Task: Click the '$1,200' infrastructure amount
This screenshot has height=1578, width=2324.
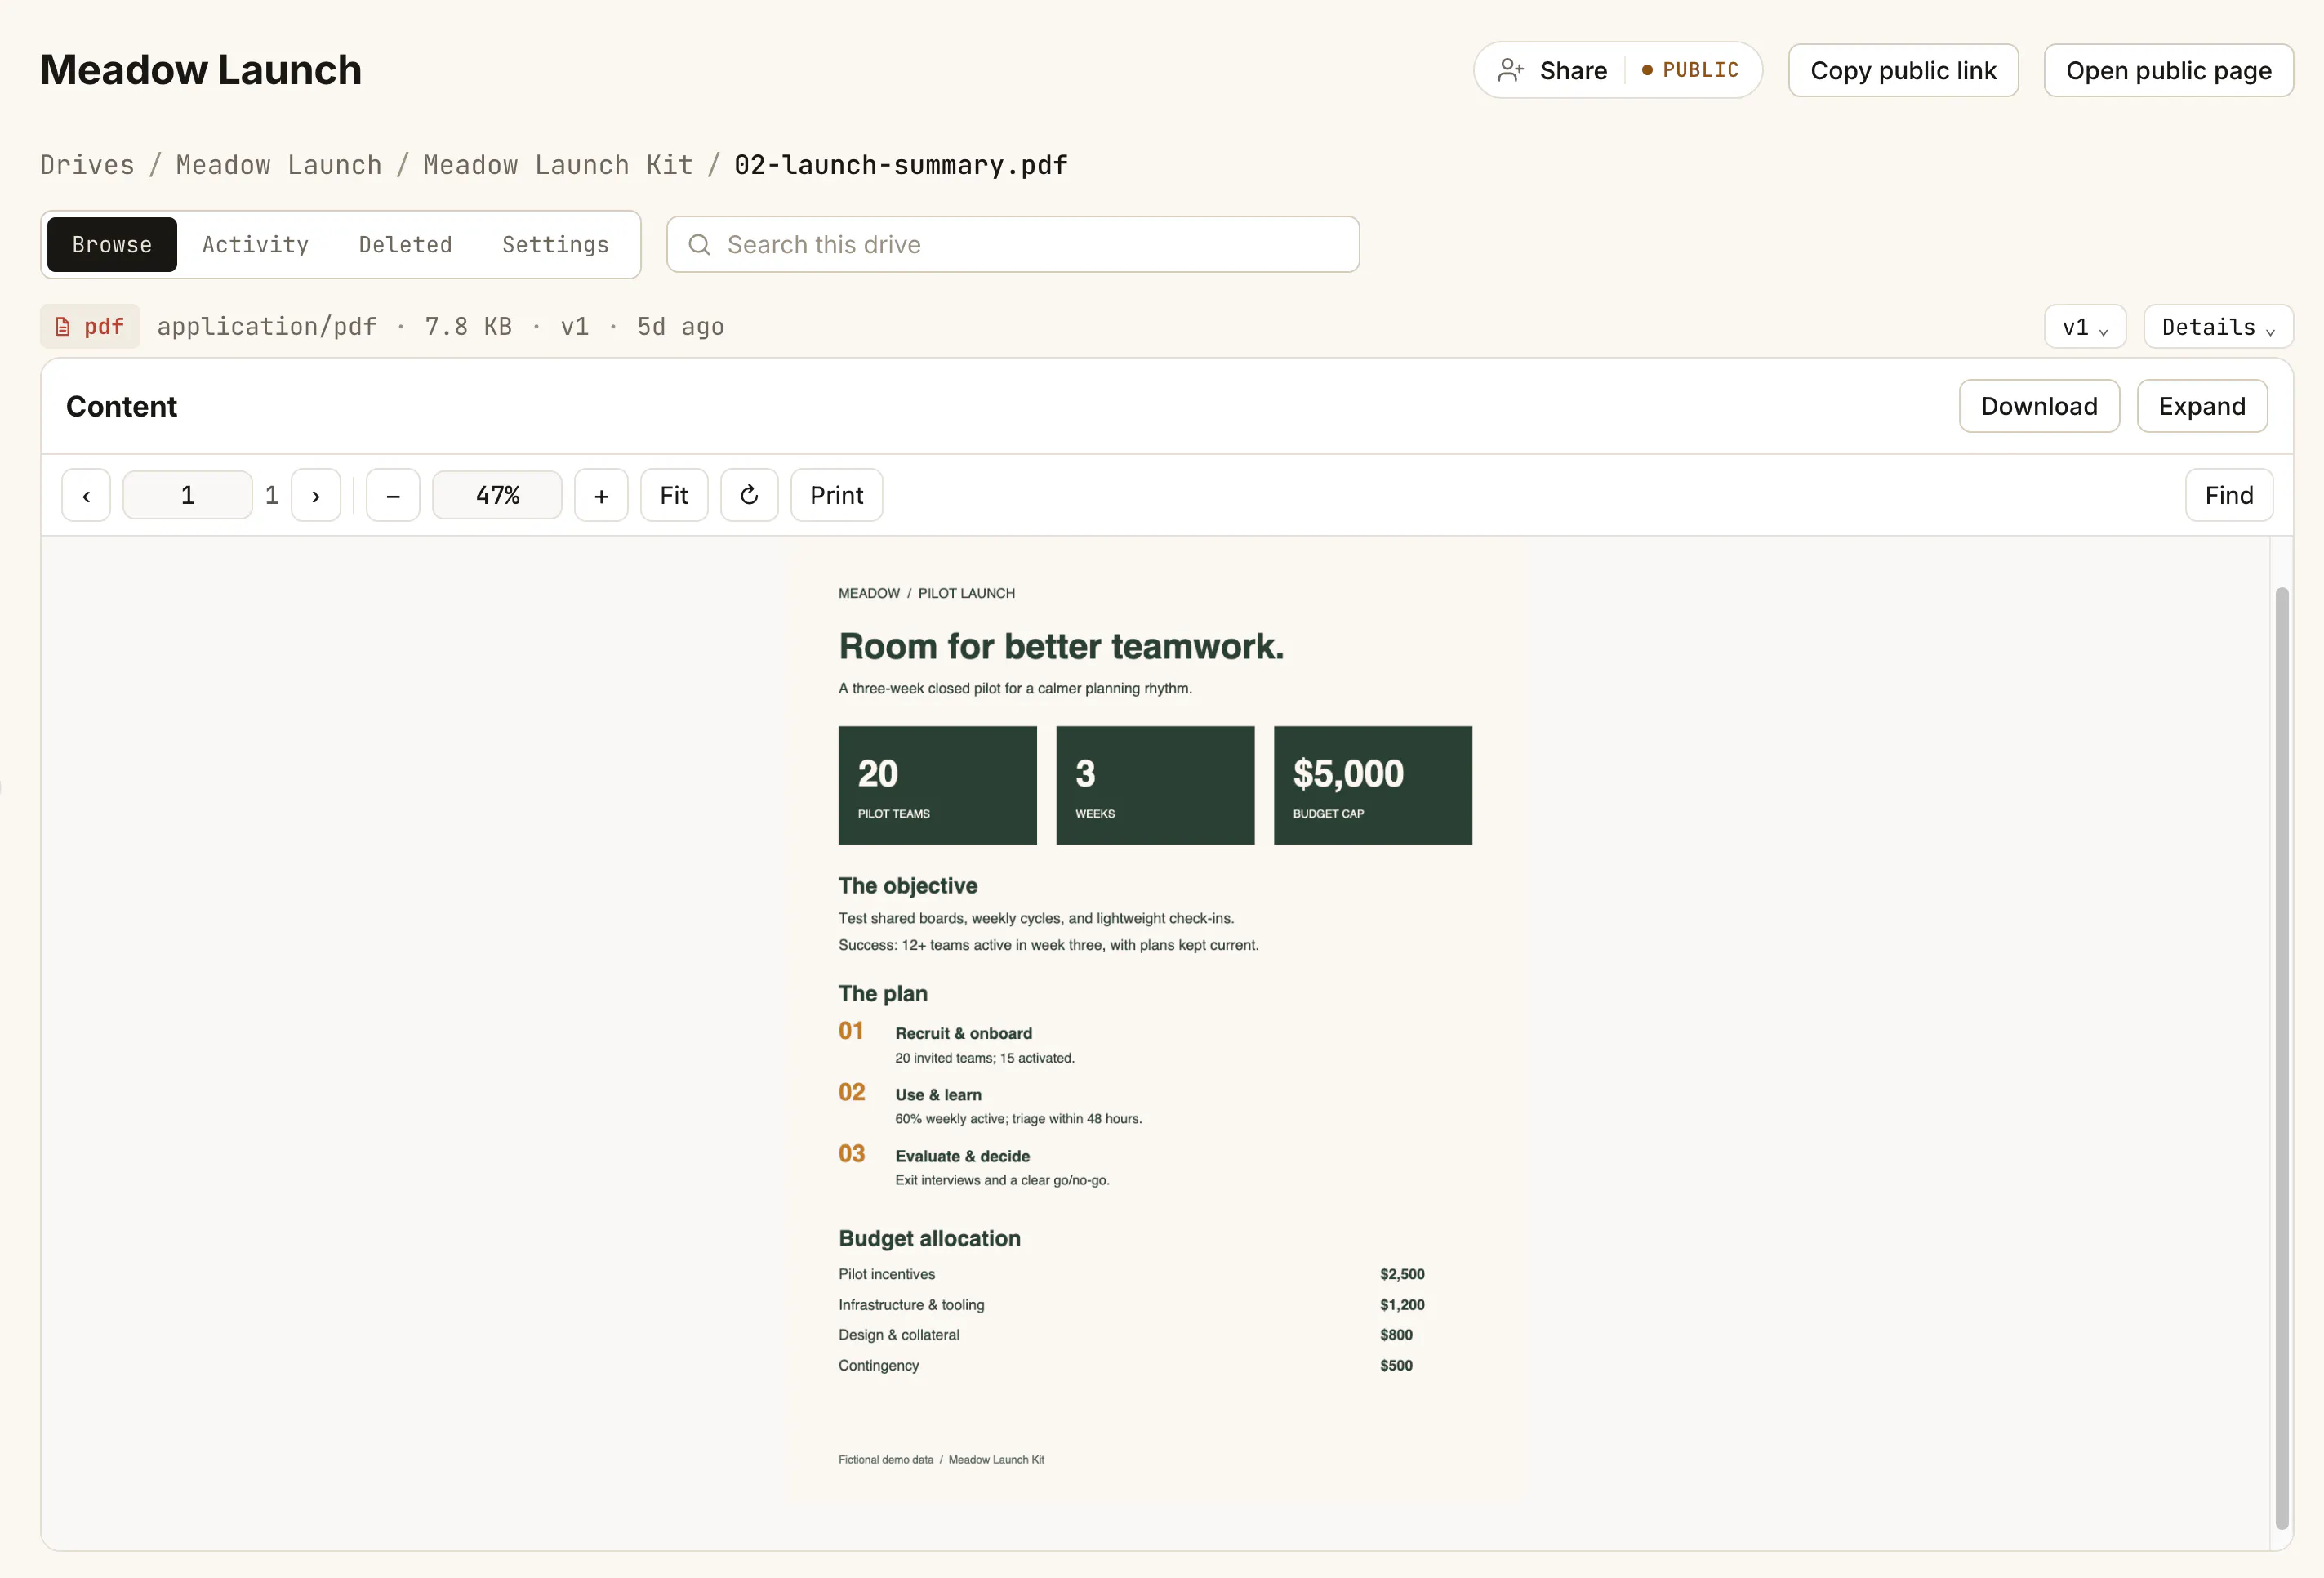Action: [x=1402, y=1305]
